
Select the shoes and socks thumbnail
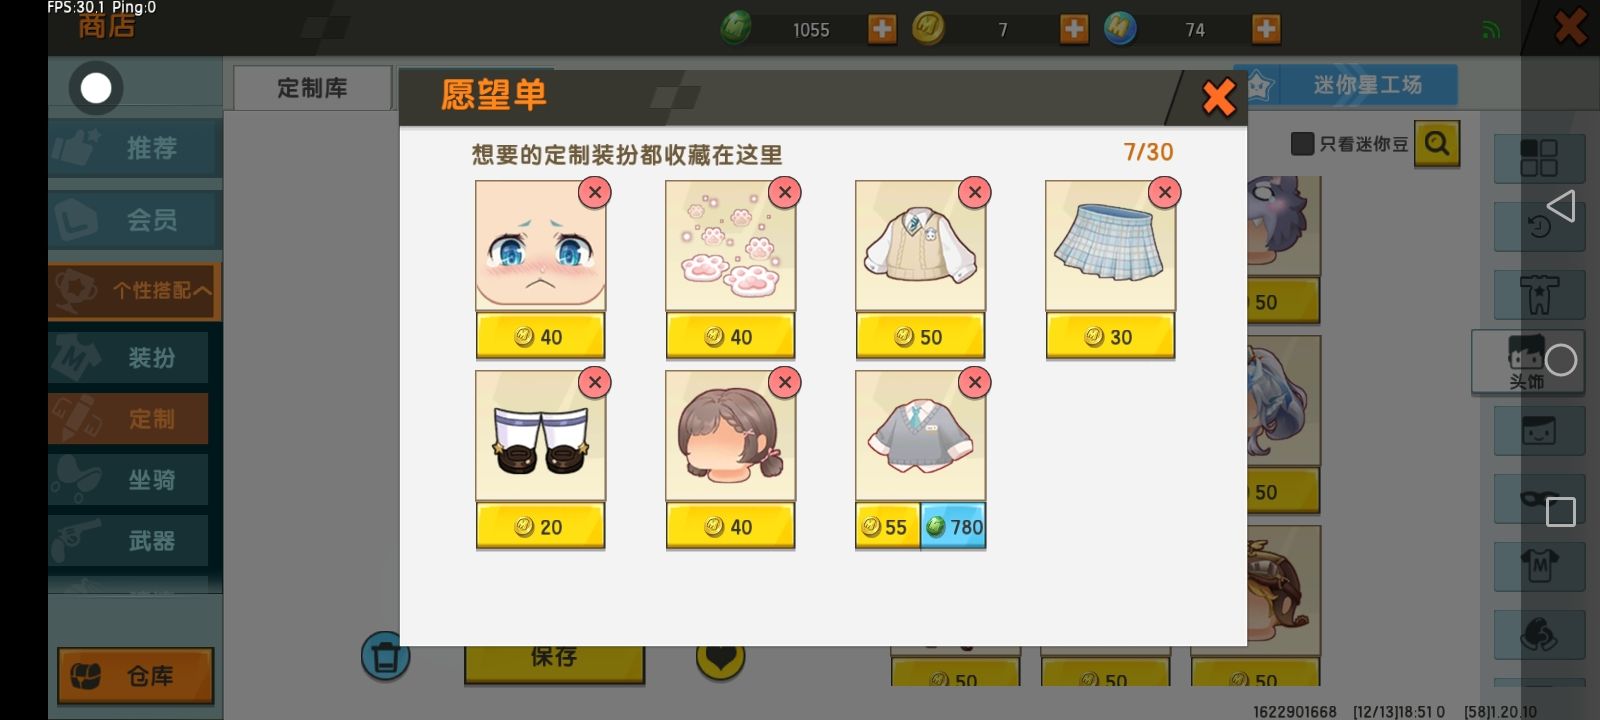tap(540, 436)
